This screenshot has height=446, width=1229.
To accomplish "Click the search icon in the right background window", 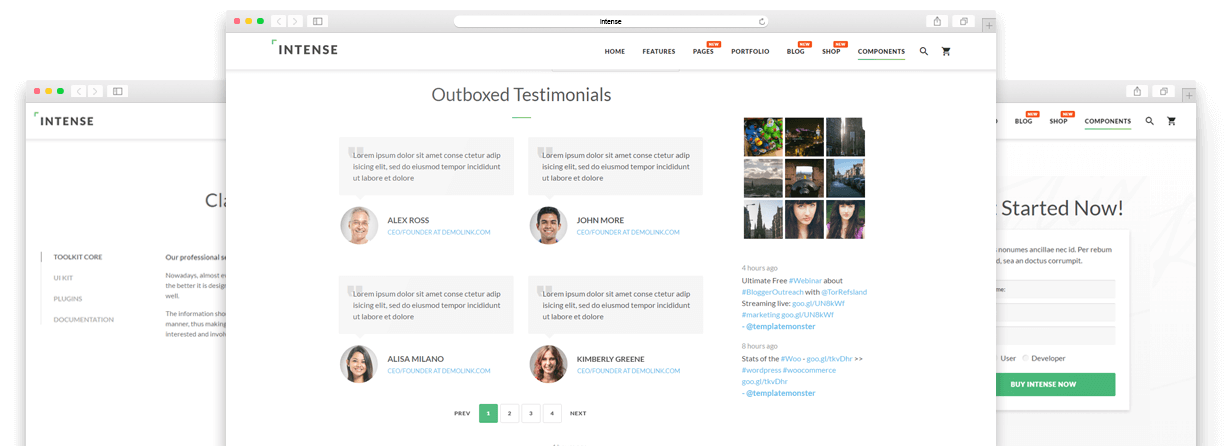I will click(x=1149, y=121).
